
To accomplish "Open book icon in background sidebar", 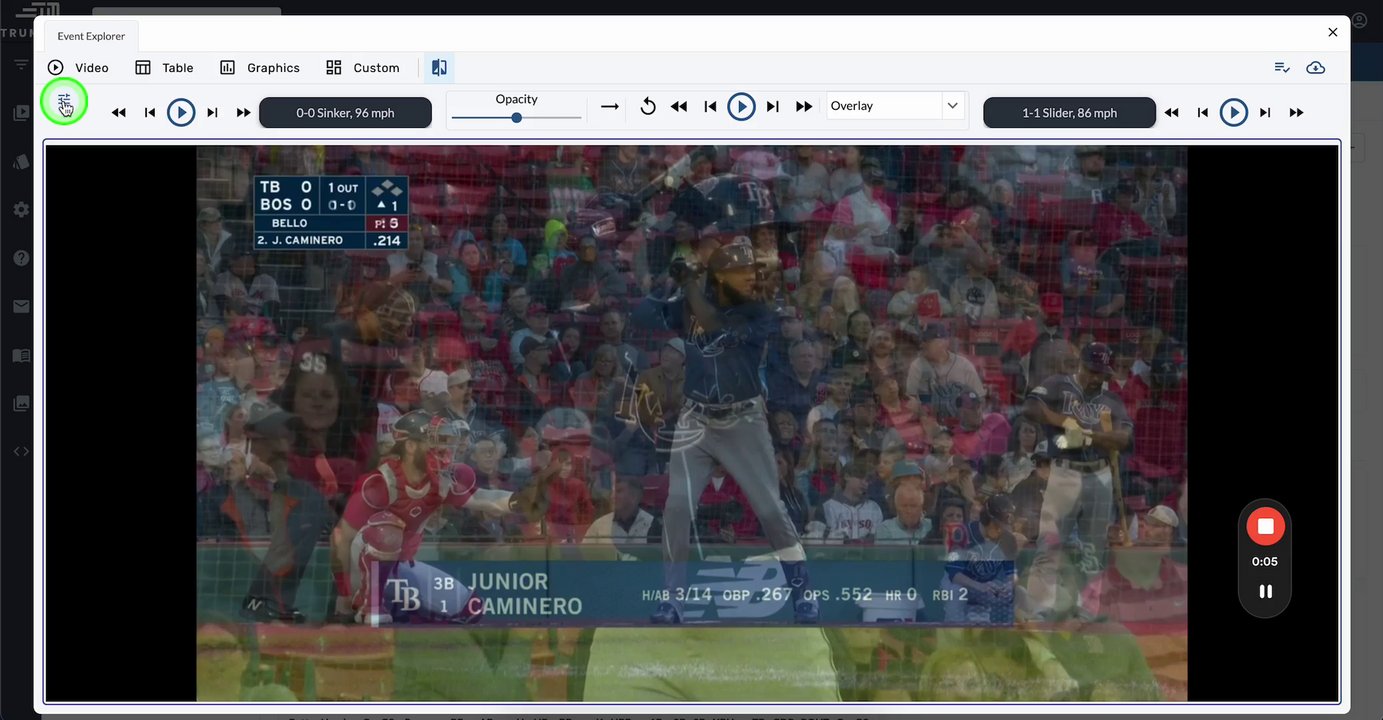I will (x=21, y=355).
